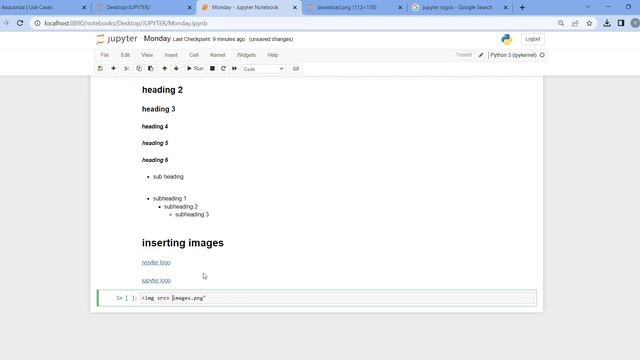Move selected cell down arrow
Screen dimensions: 640x360
[176, 69]
